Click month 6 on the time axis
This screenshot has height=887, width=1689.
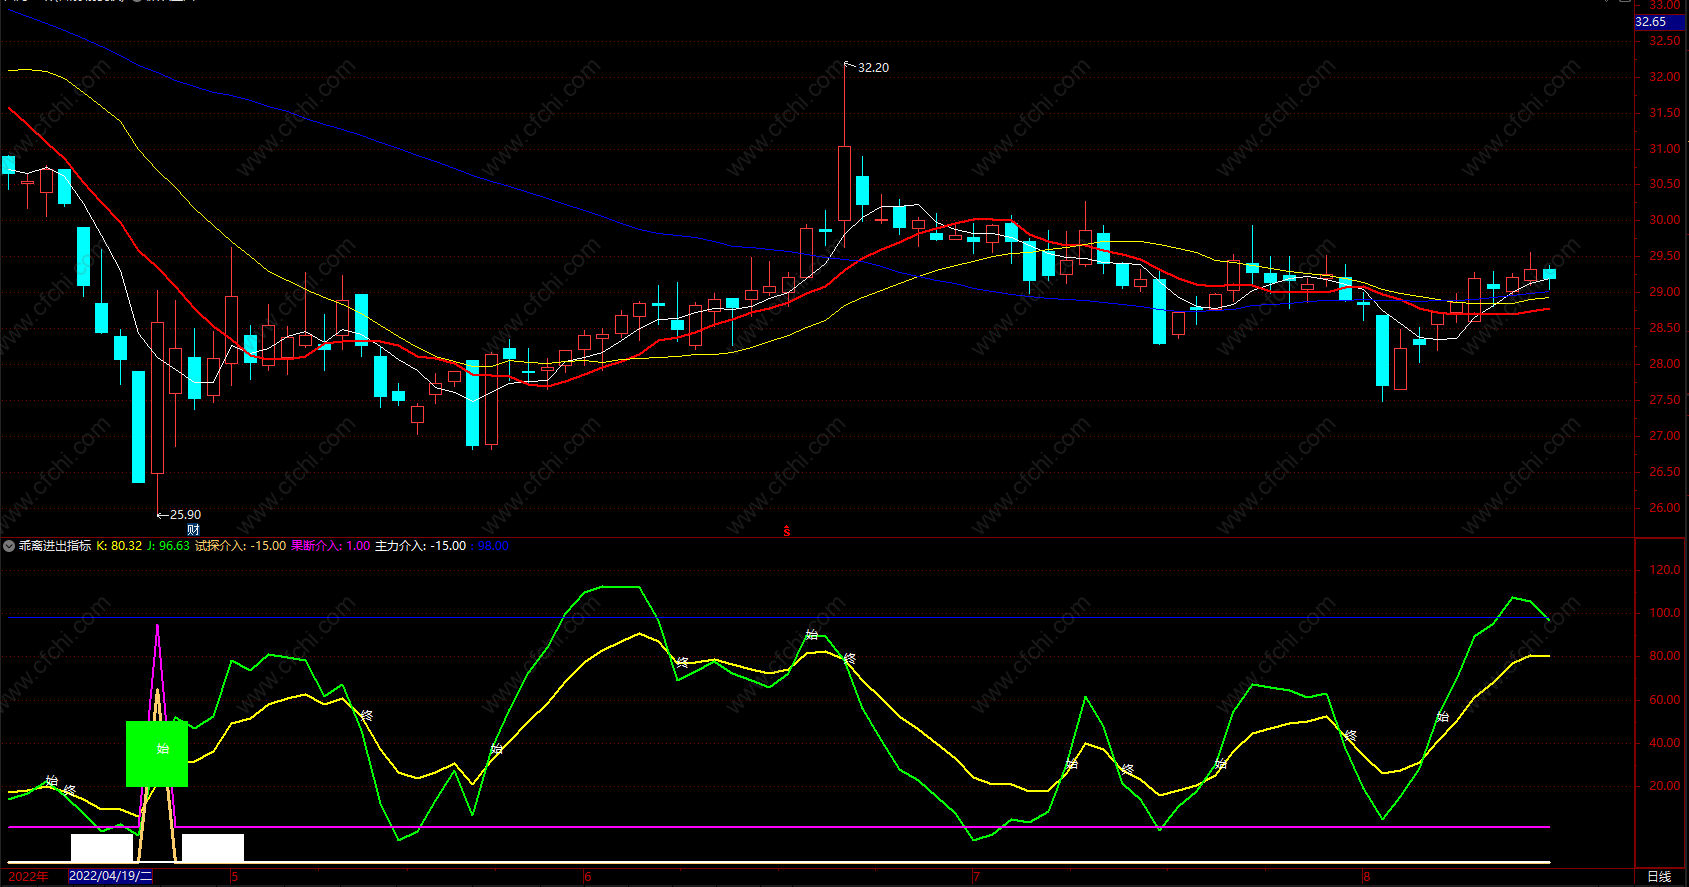click(x=588, y=877)
